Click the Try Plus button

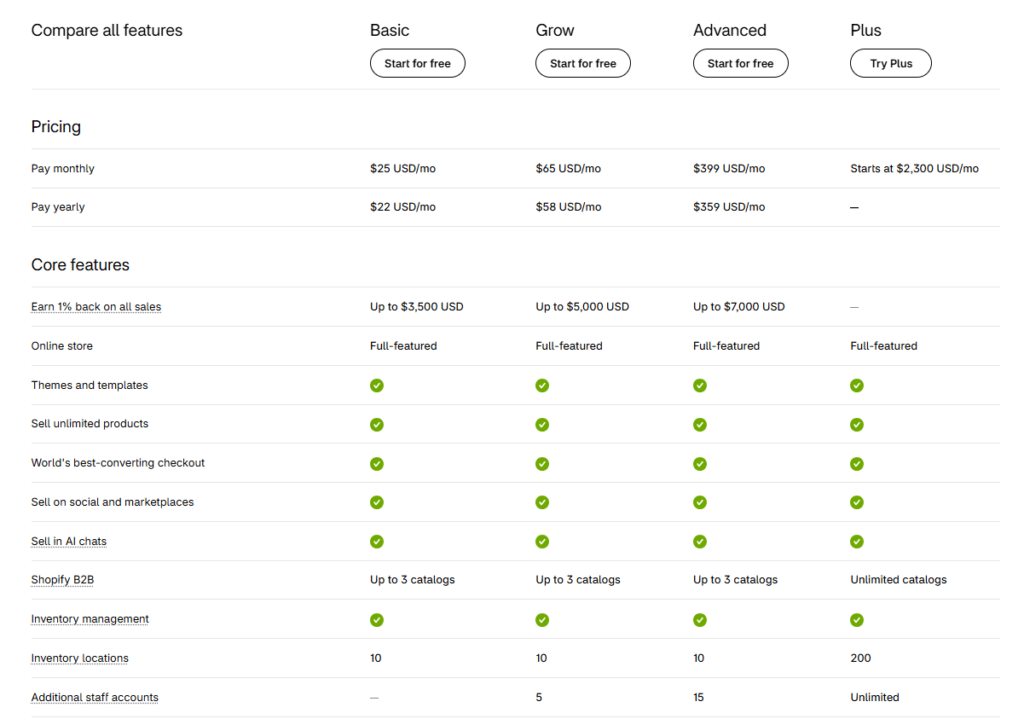pos(891,63)
